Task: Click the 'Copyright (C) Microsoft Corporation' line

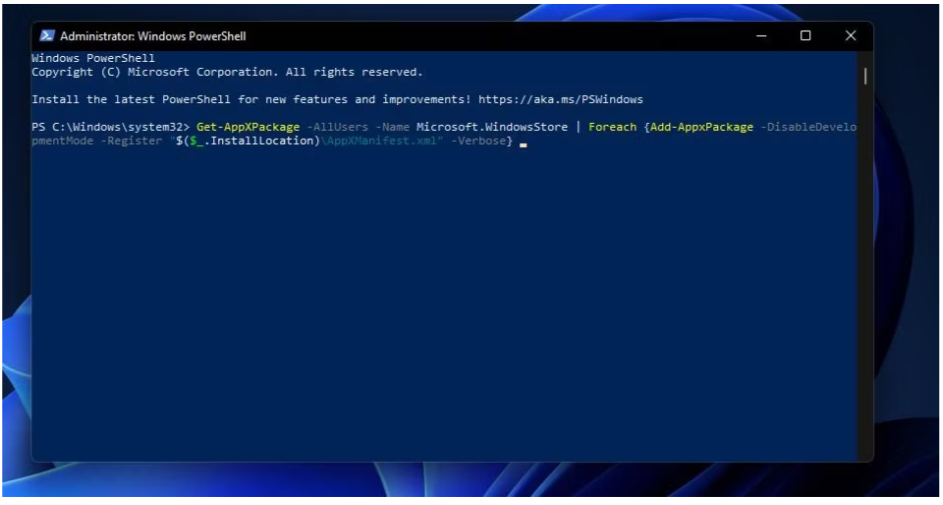Action: (227, 72)
